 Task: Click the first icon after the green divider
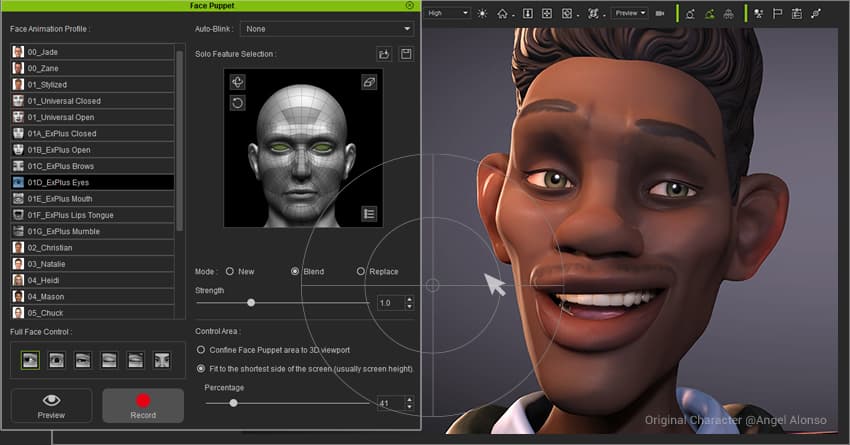click(690, 14)
